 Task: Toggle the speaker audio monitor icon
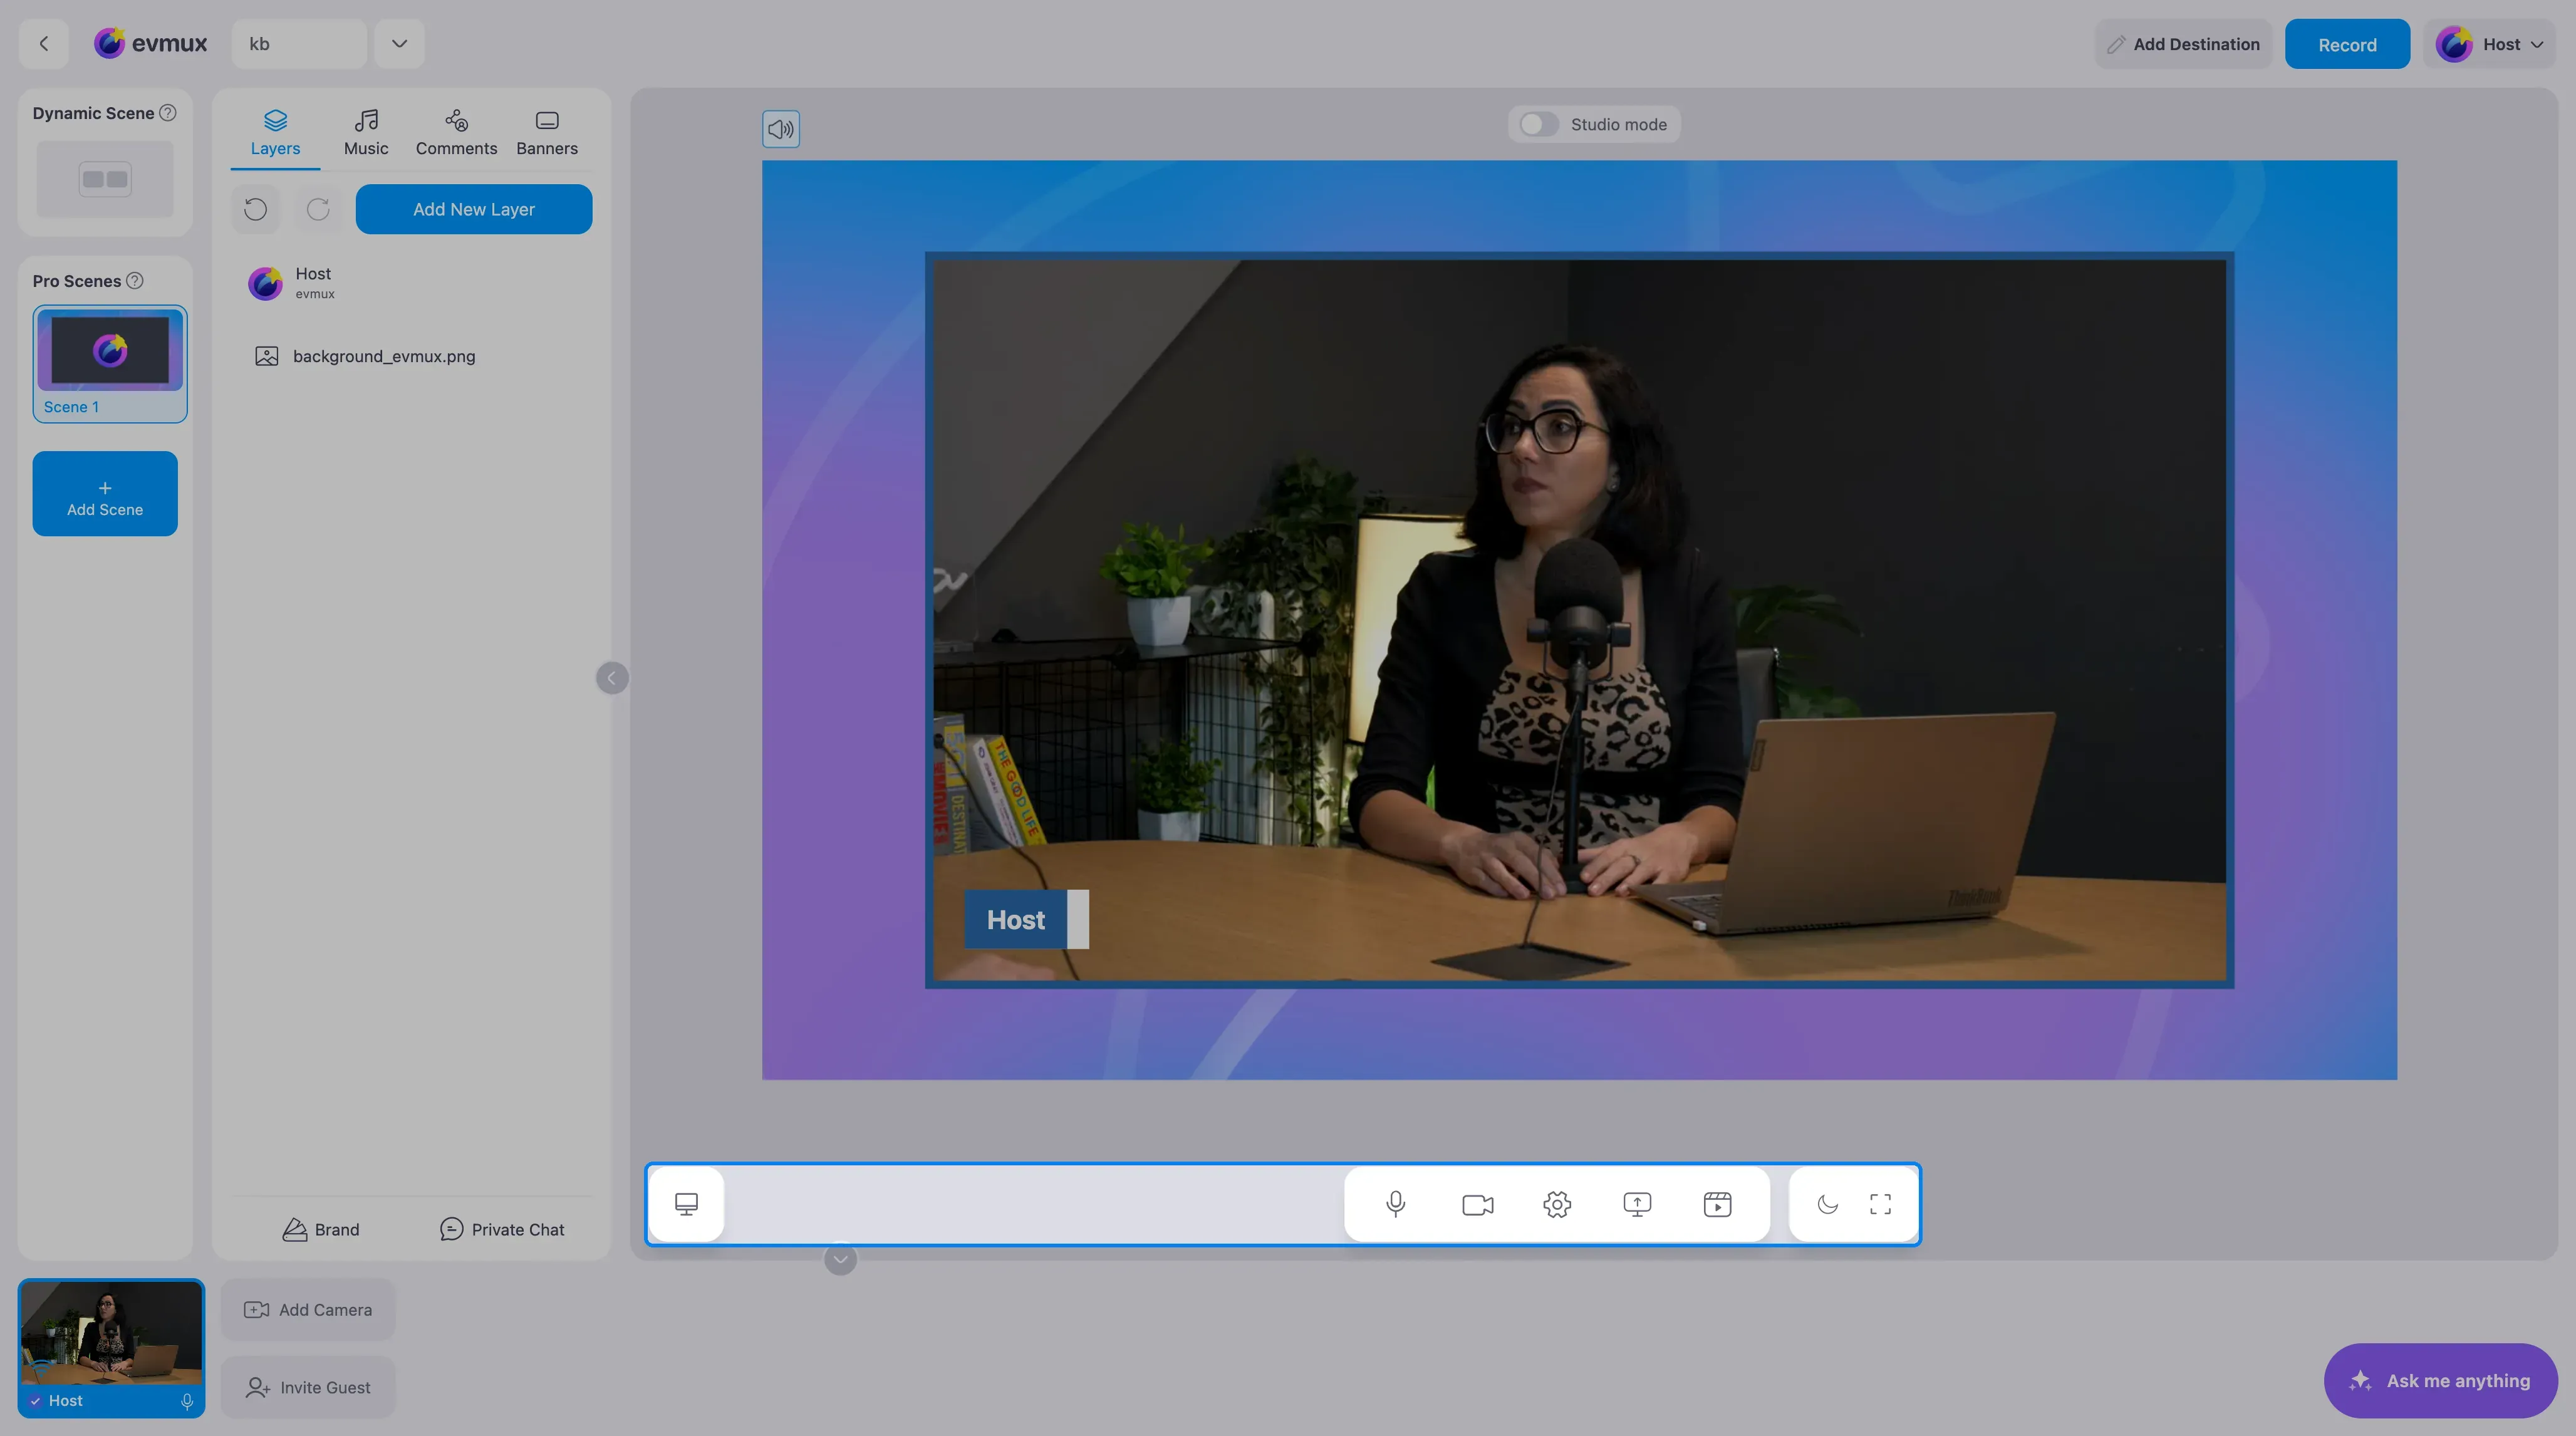pyautogui.click(x=781, y=129)
